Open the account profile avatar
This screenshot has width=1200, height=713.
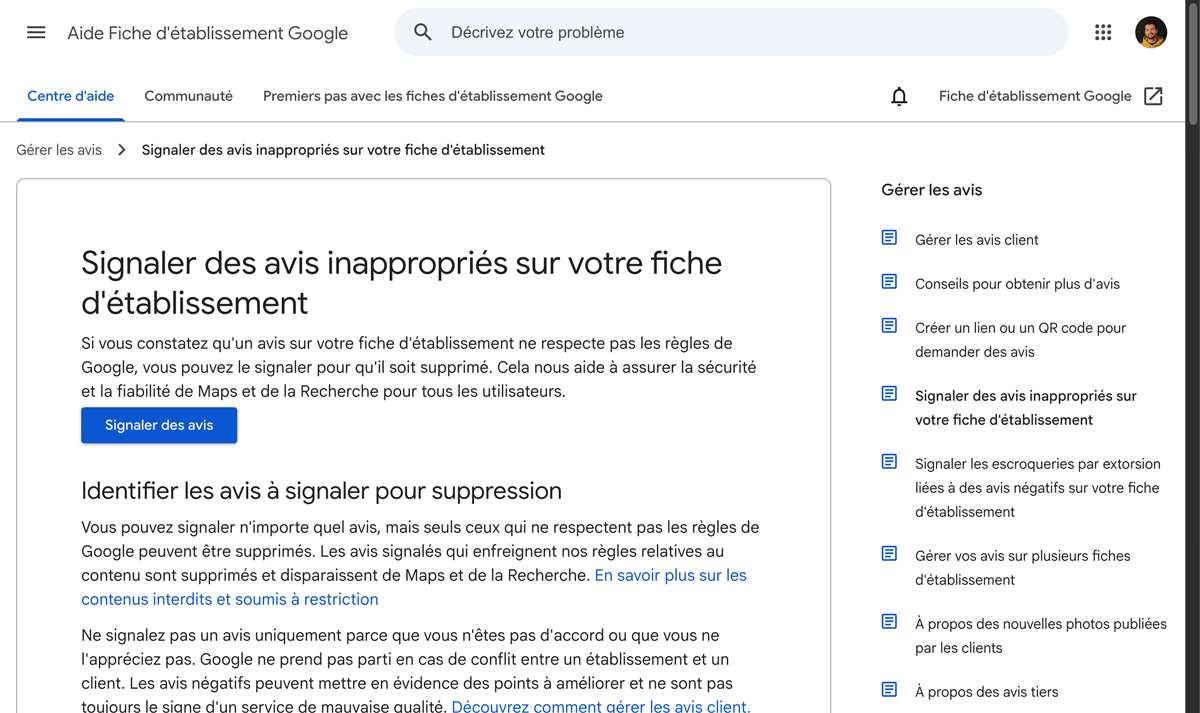coord(1151,32)
